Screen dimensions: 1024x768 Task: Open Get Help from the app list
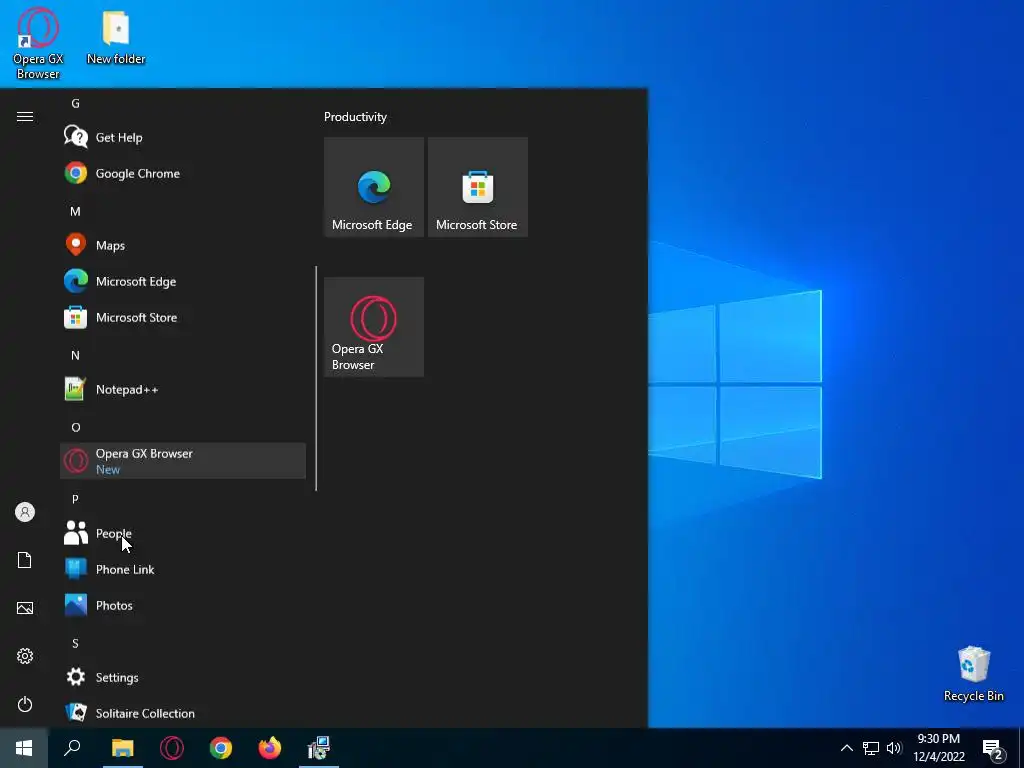pos(183,137)
